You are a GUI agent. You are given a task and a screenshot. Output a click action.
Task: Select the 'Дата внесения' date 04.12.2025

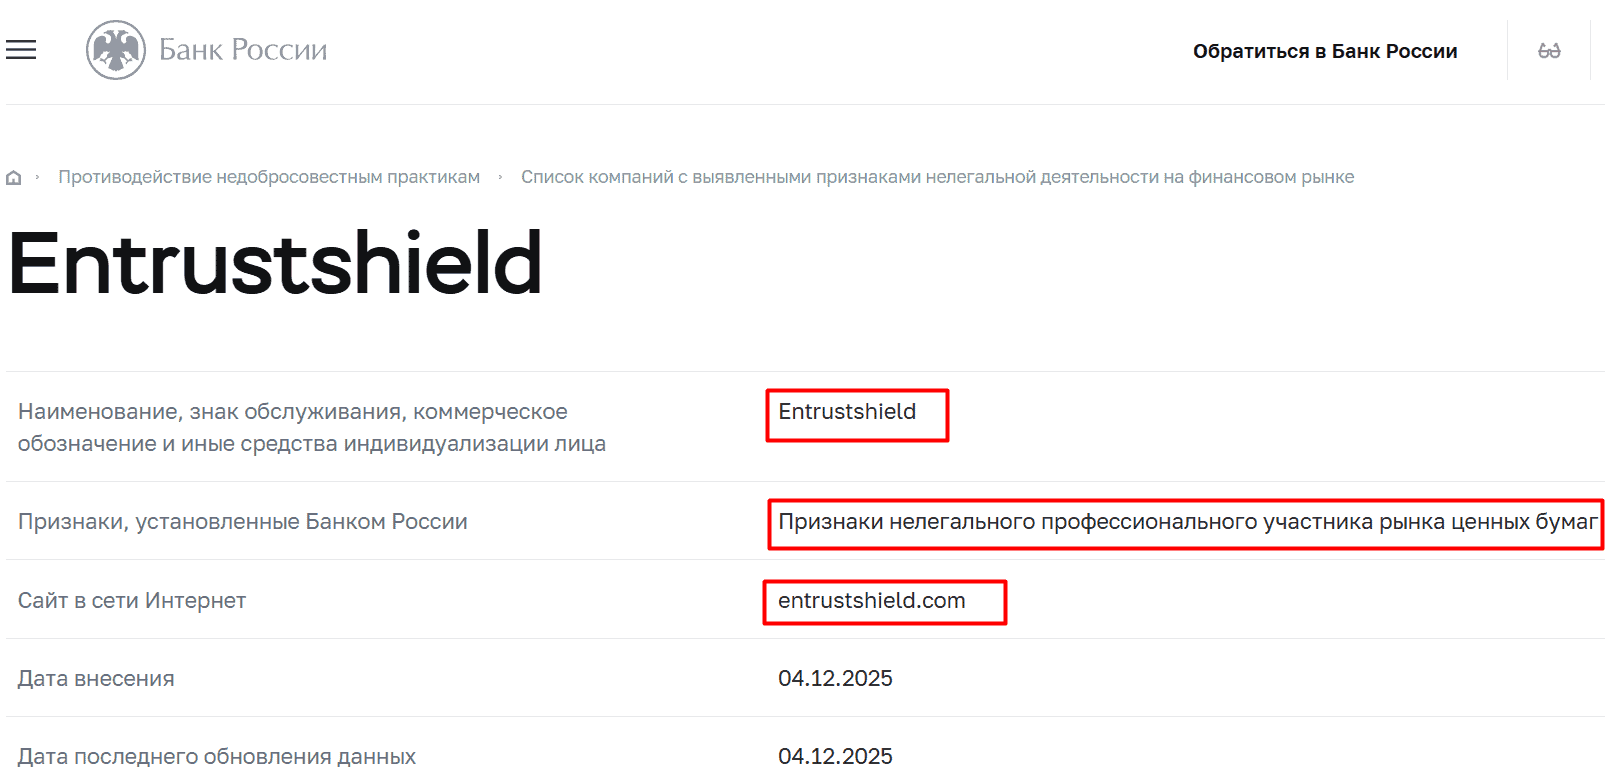[x=836, y=678]
